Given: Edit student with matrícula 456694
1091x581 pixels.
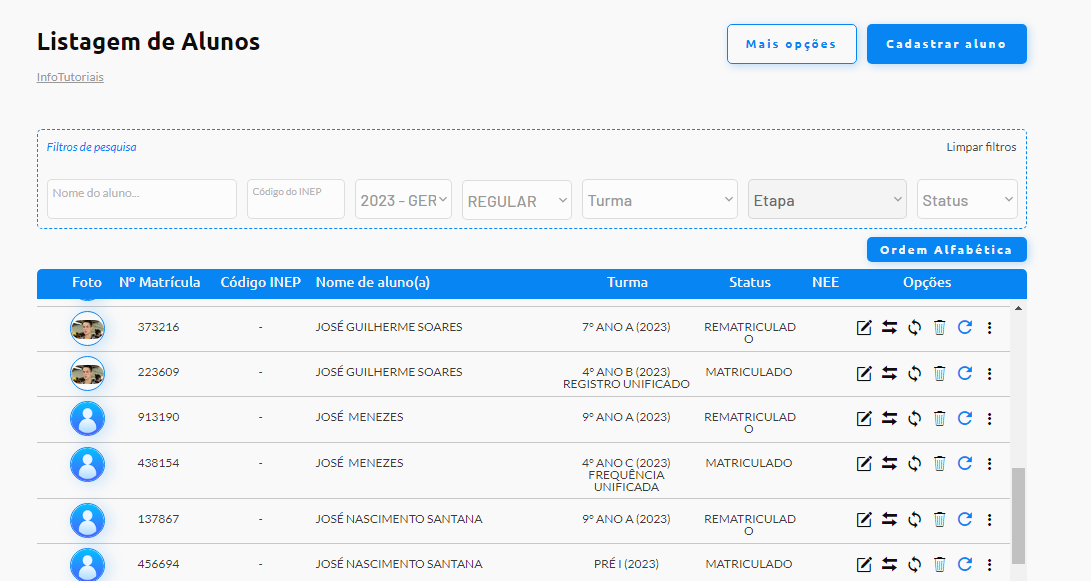Looking at the screenshot, I should pyautogui.click(x=863, y=565).
